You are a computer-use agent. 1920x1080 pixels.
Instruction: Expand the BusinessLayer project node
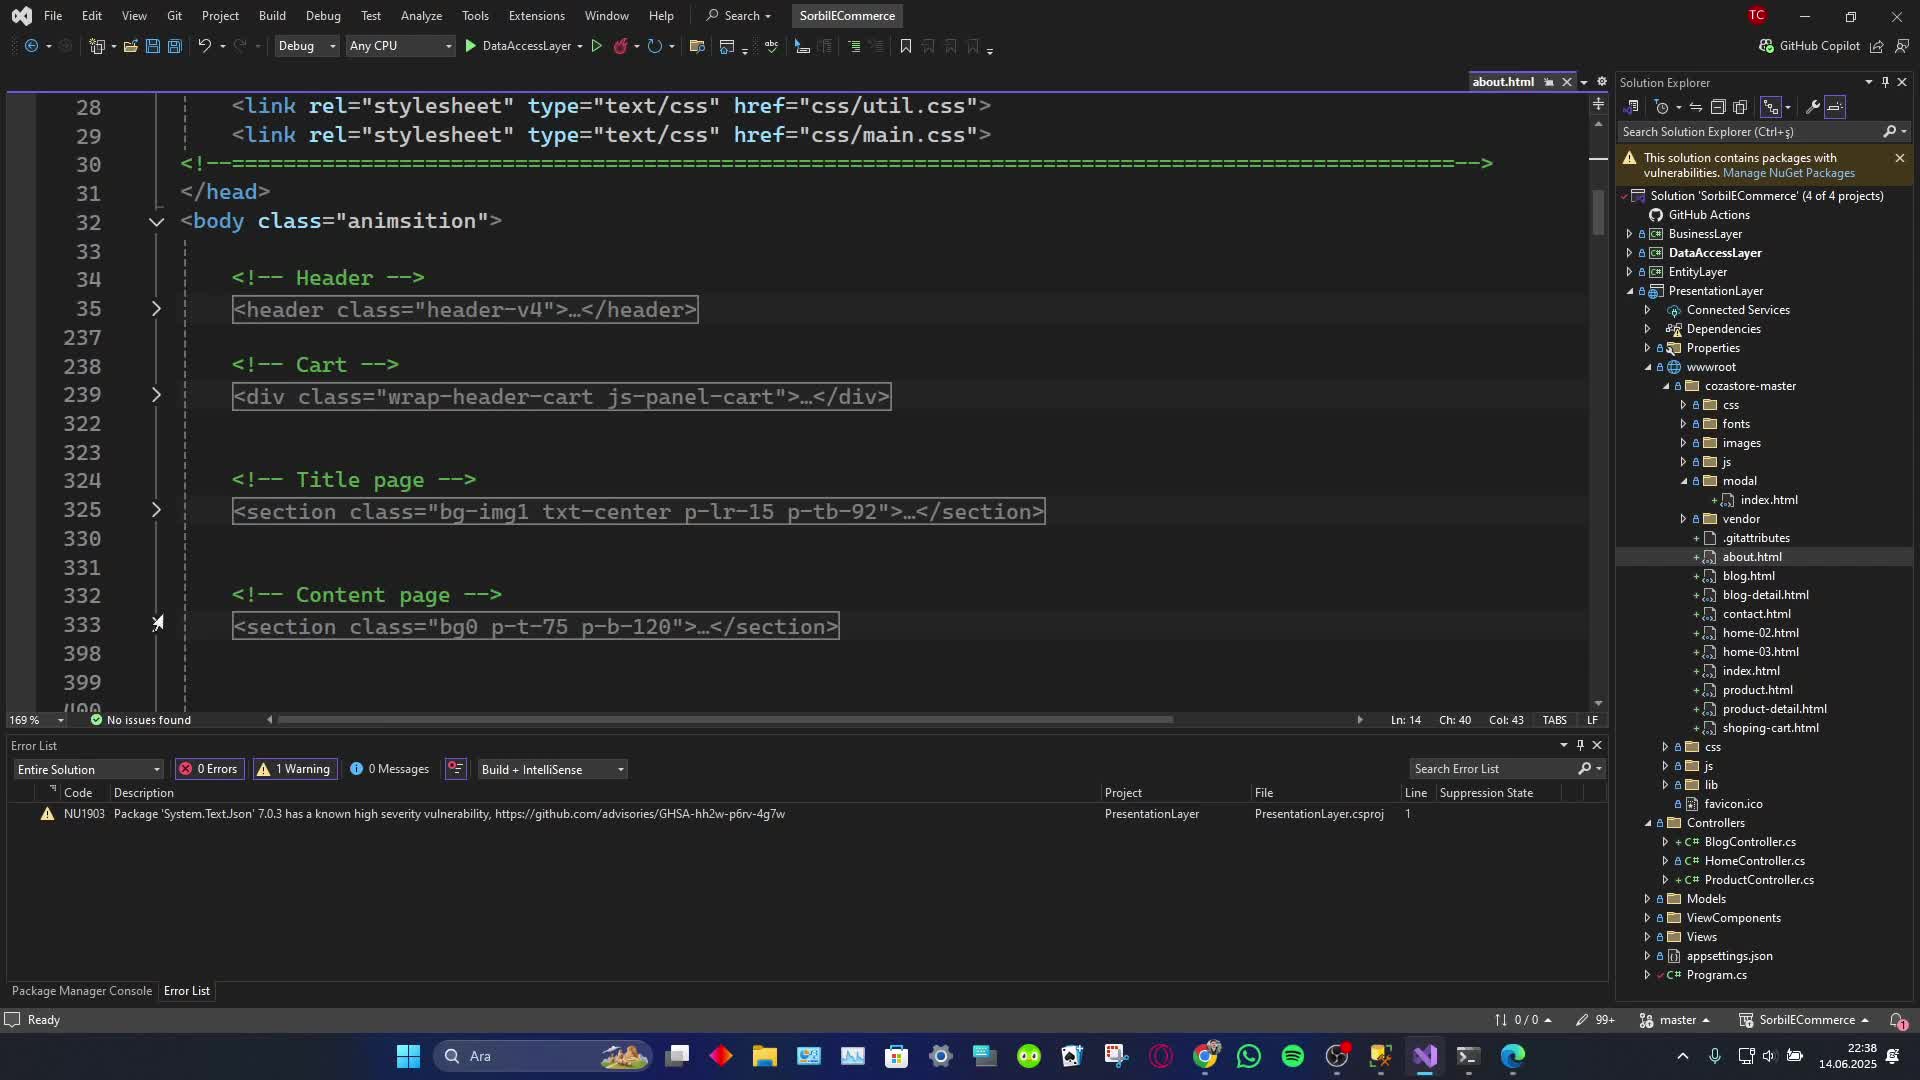[1629, 234]
